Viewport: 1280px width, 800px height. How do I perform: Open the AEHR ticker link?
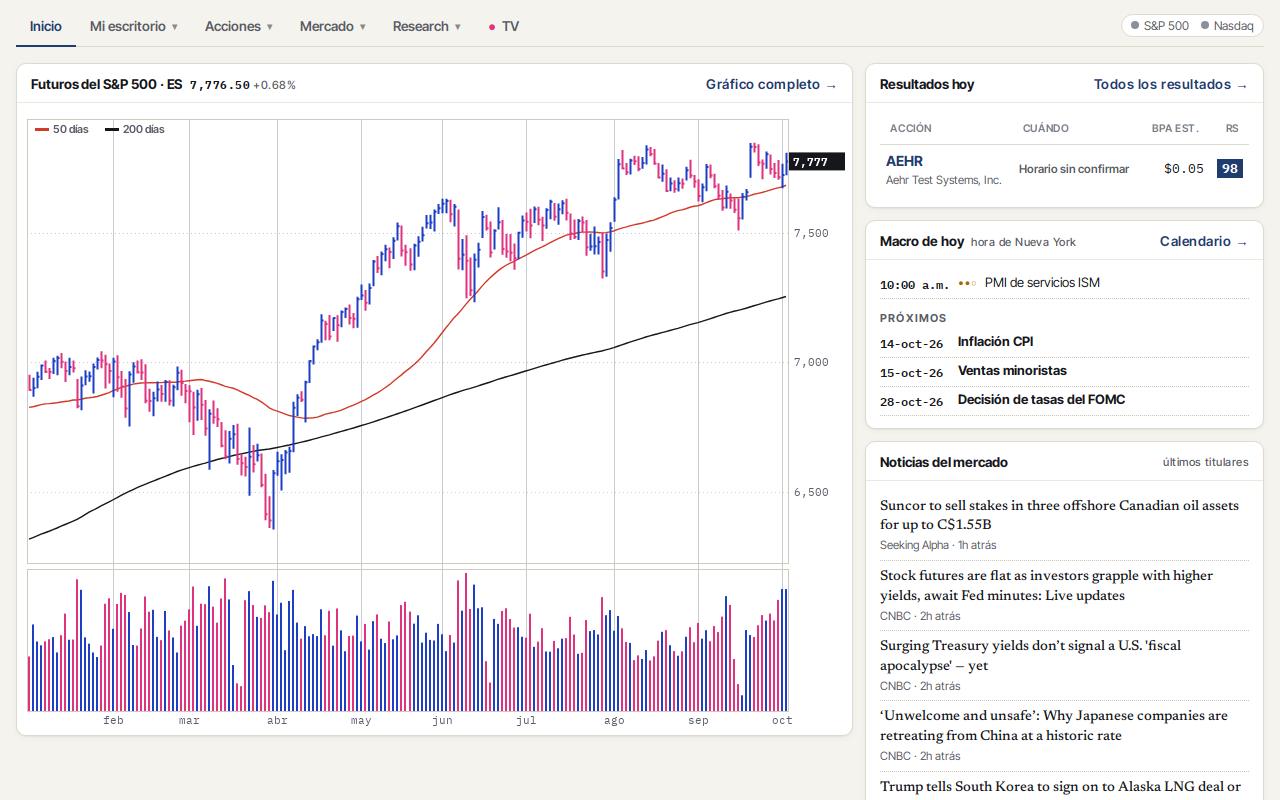[904, 161]
